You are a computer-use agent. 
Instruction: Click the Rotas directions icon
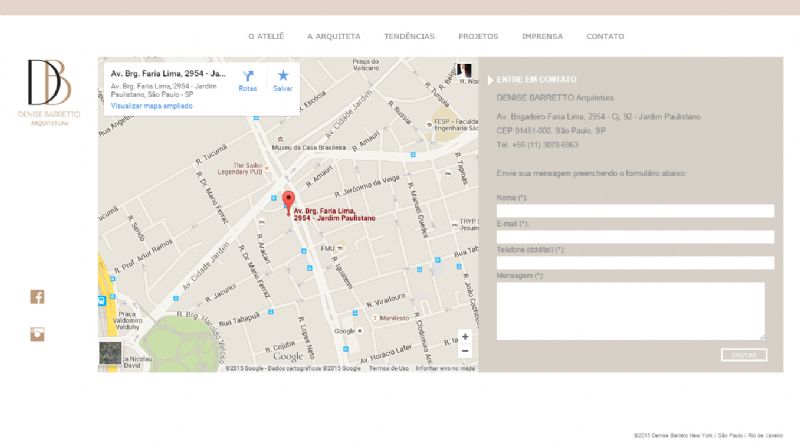coord(248,77)
